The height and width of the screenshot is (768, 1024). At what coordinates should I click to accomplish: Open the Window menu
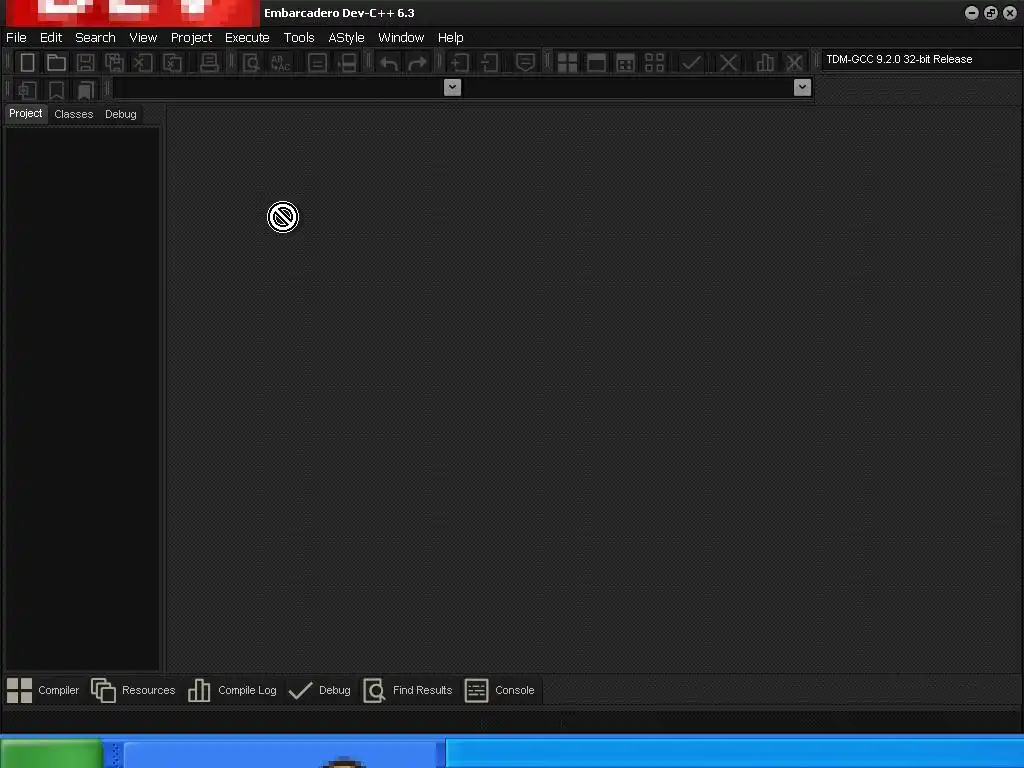(x=401, y=37)
